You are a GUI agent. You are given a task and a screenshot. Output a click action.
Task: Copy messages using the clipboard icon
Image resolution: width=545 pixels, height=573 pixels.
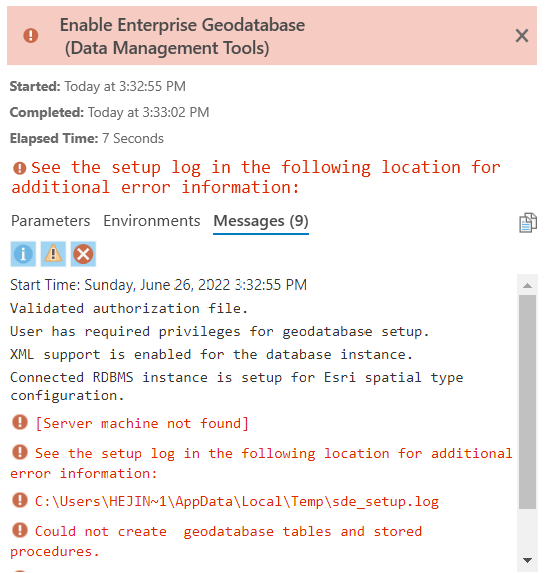coord(528,223)
